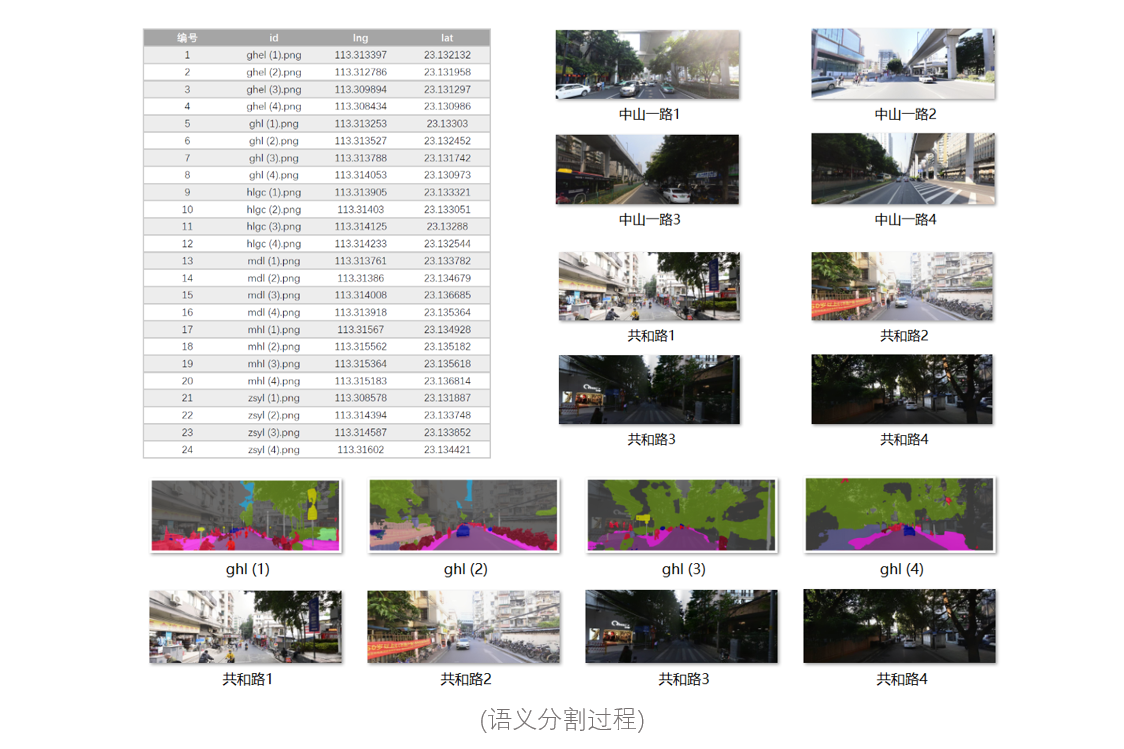This screenshot has height=749, width=1124.
Task: Select the latitude value 23.134421
Action: point(447,450)
